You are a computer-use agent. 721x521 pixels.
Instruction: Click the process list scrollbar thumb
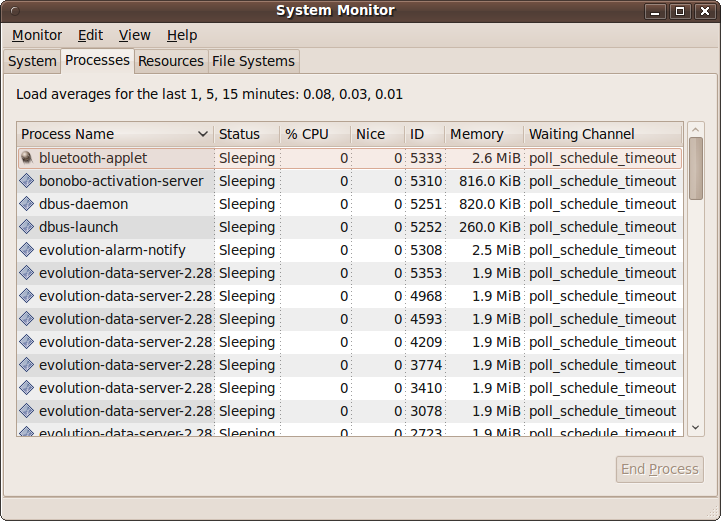pos(696,168)
